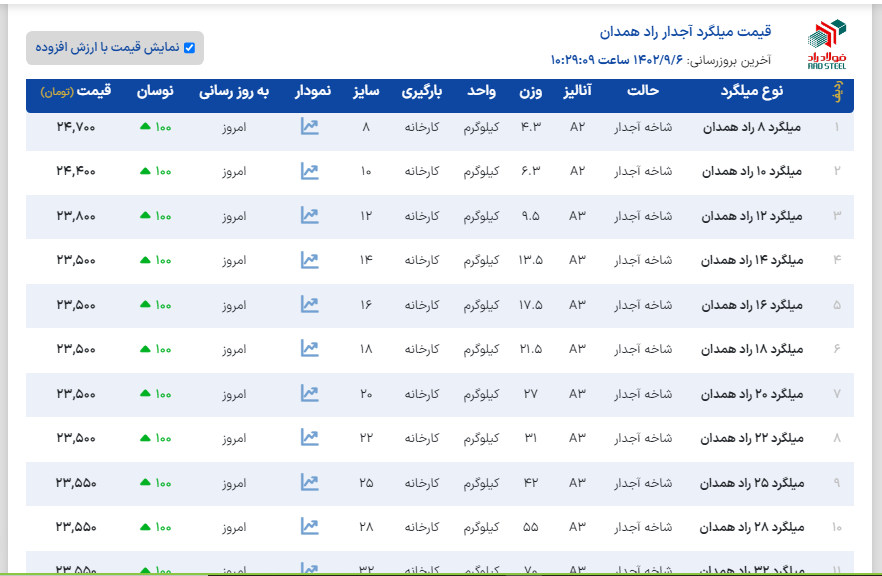Open chart icon for میلگرد 10 راد همدان
Image resolution: width=882 pixels, height=576 pixels.
coord(309,171)
